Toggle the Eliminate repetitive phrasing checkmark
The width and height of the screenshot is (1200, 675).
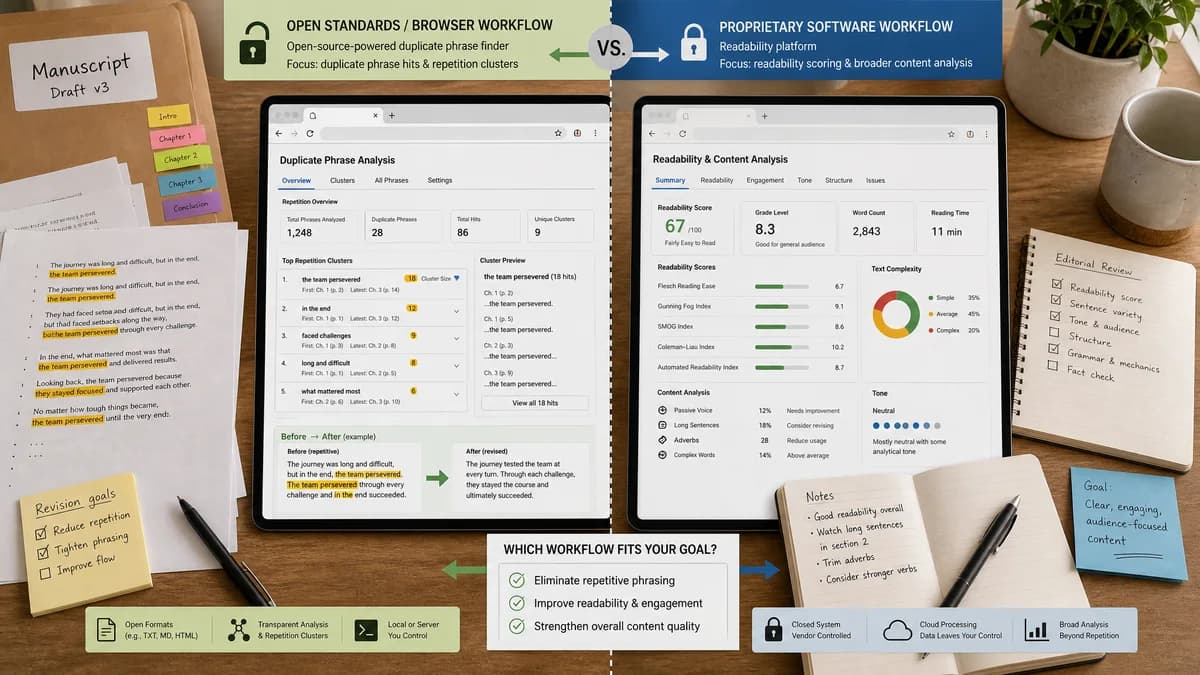click(517, 580)
